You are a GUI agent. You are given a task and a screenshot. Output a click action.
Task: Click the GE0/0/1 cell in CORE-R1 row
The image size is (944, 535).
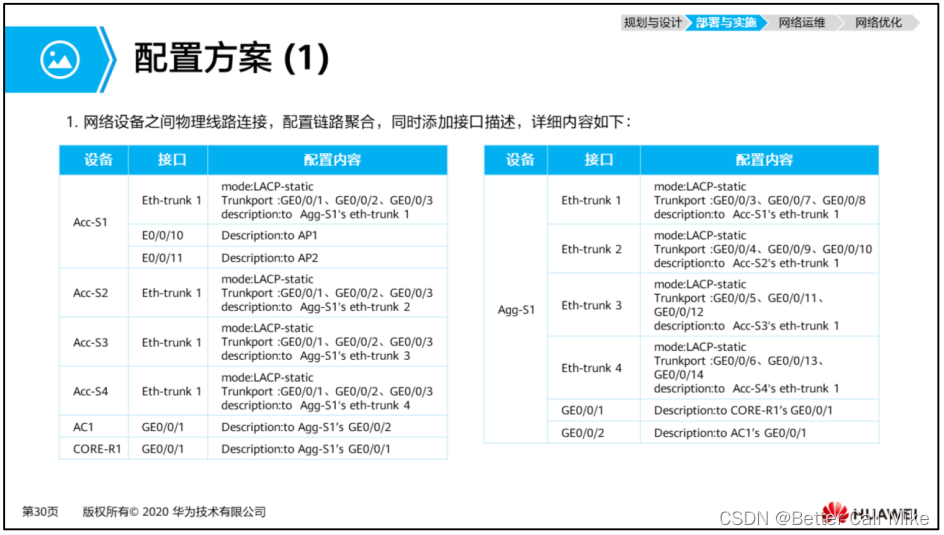(169, 449)
